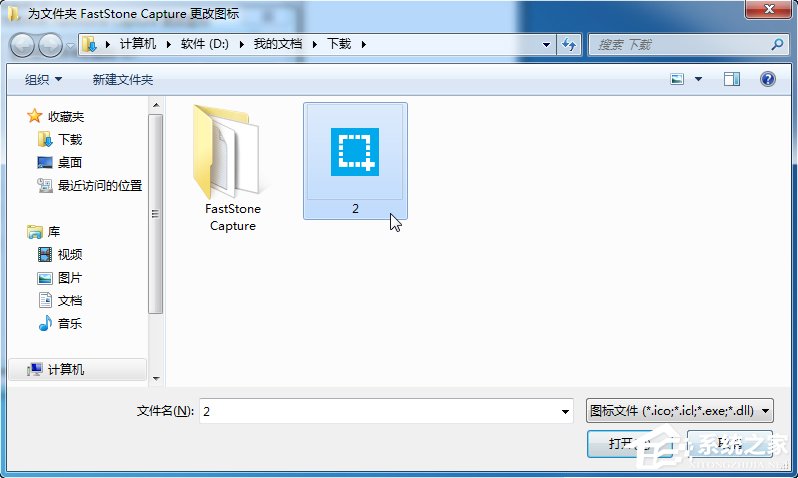Image resolution: width=798 pixels, height=478 pixels.
Task: Click the blue help question mark icon
Action: (x=767, y=79)
